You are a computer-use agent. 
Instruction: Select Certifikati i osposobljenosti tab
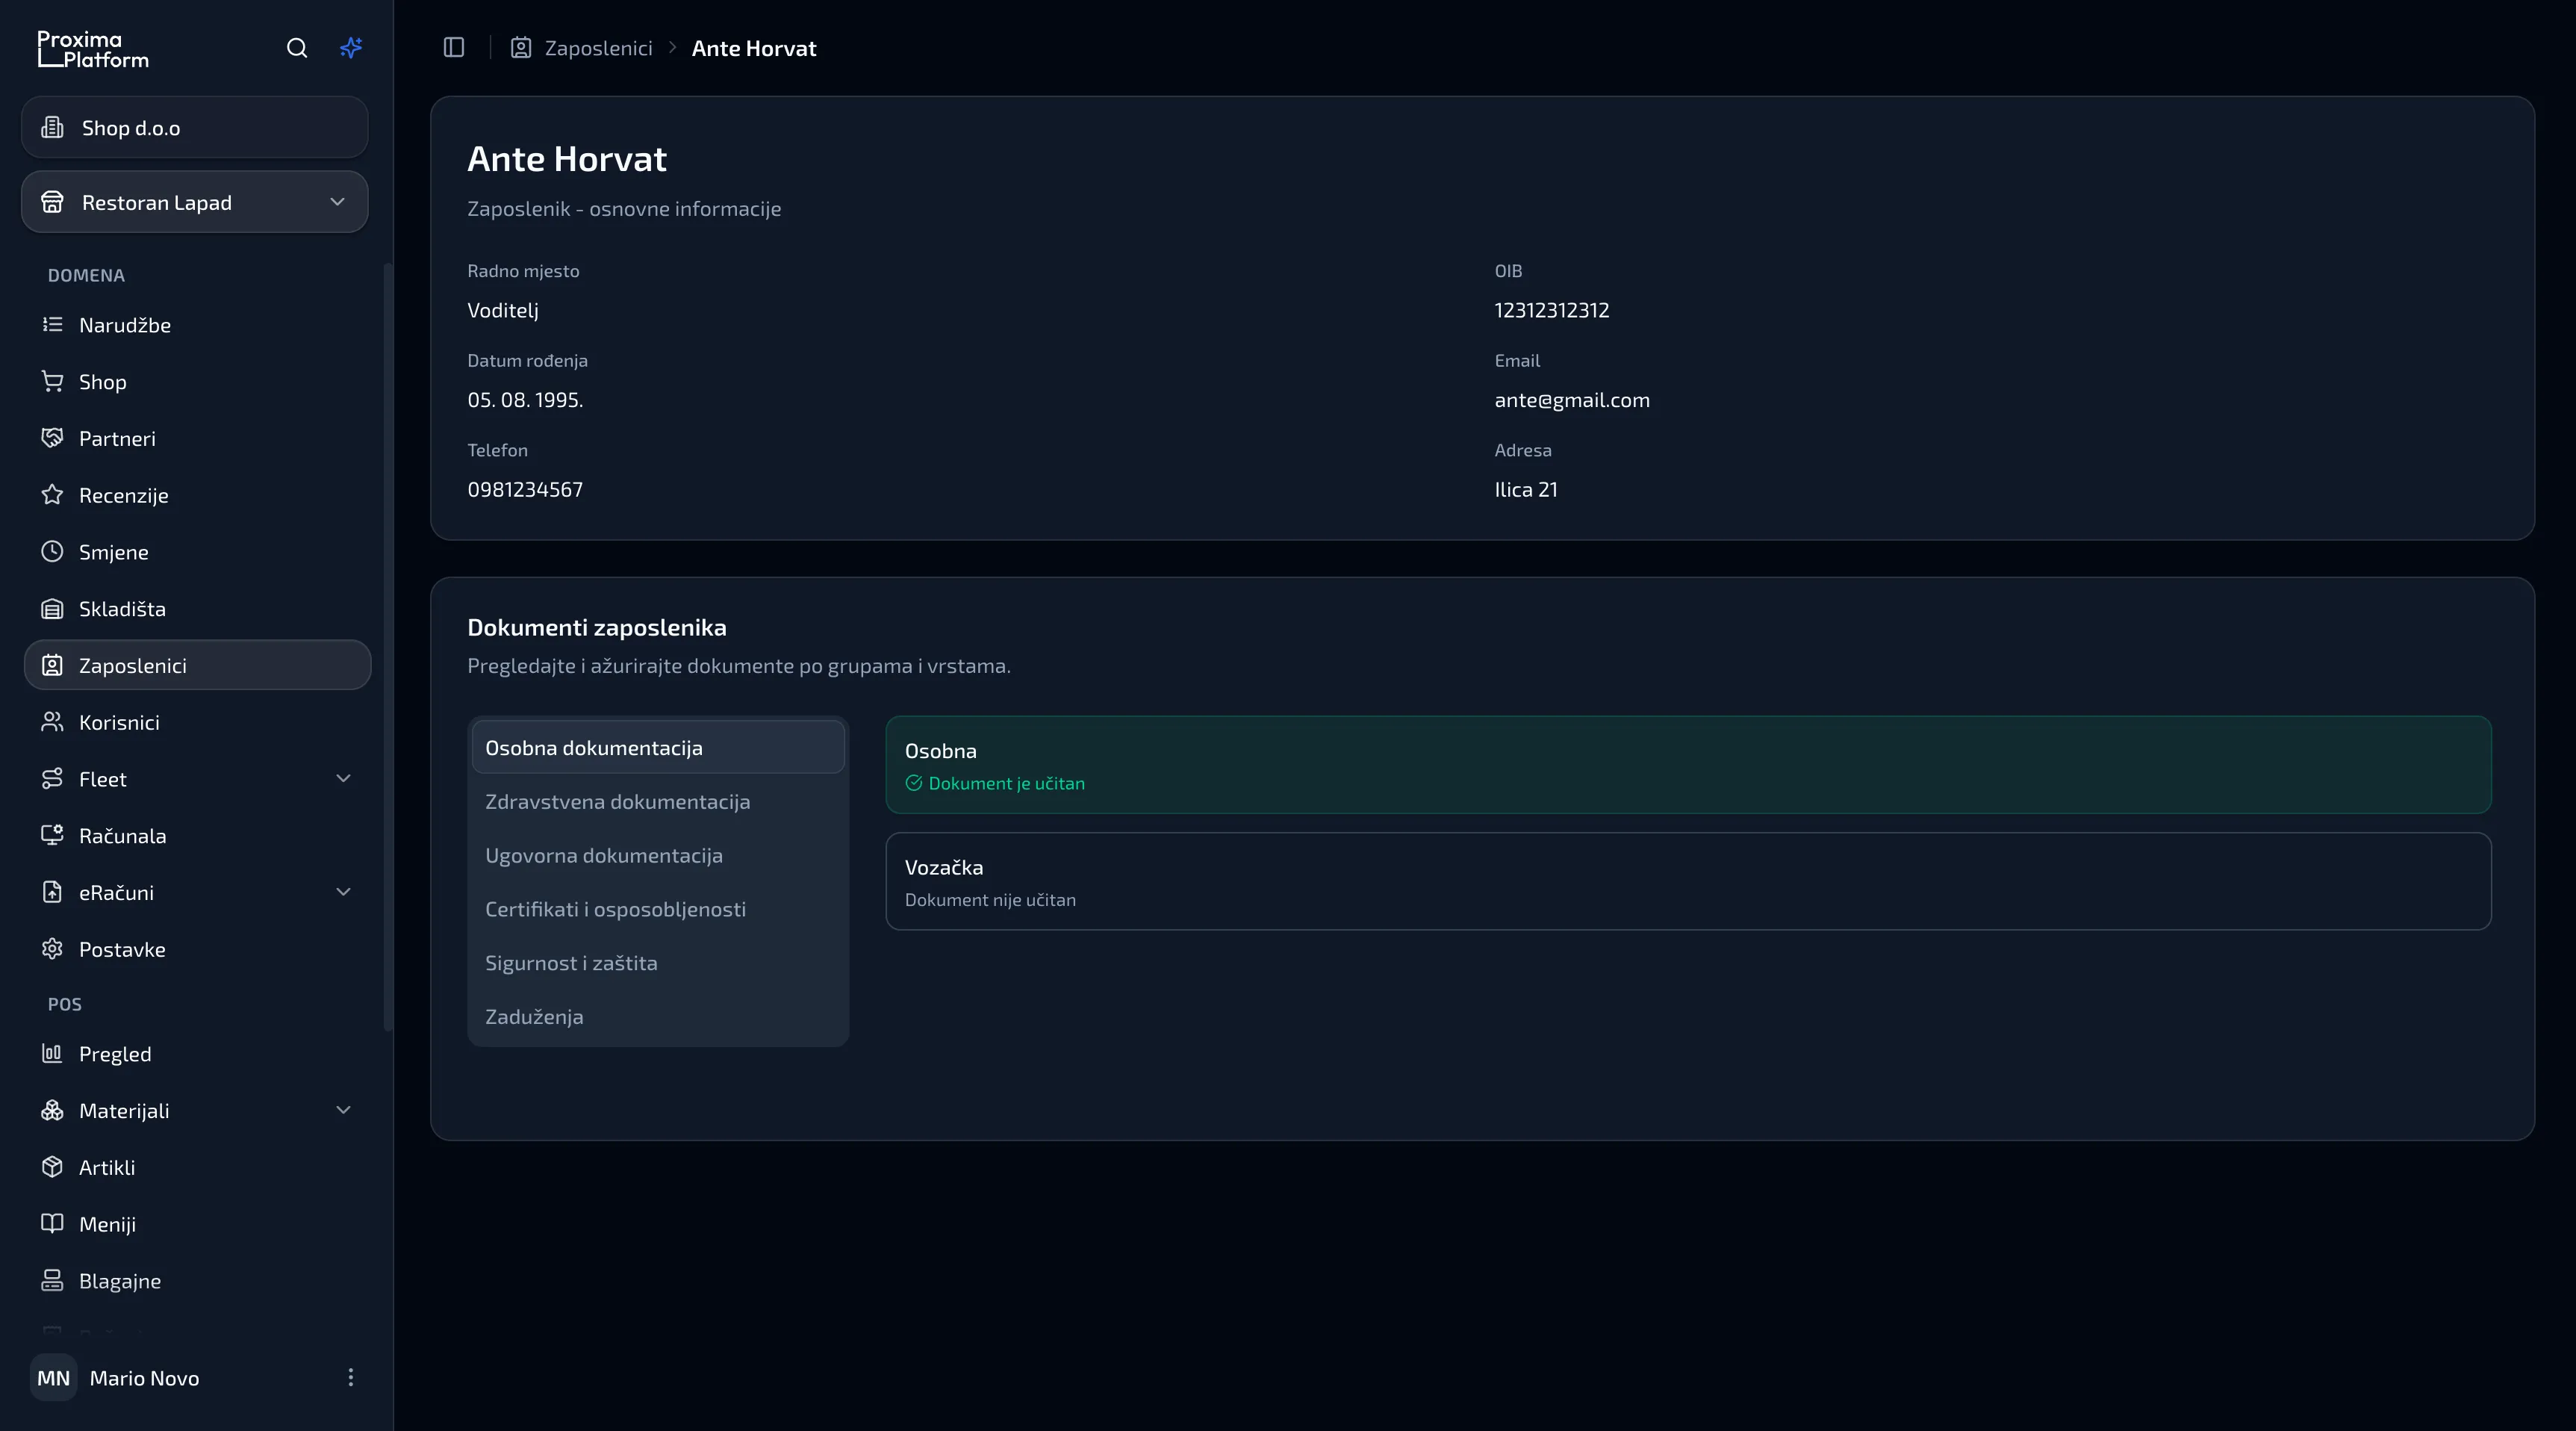658,909
